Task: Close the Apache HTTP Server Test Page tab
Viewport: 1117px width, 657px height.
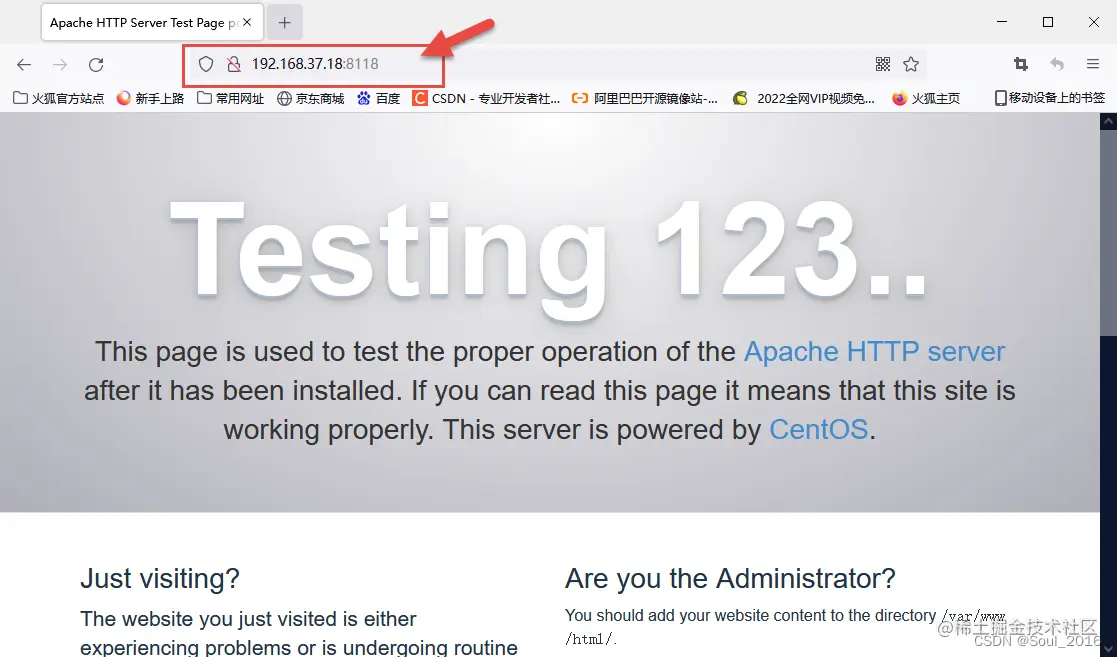Action: point(247,22)
